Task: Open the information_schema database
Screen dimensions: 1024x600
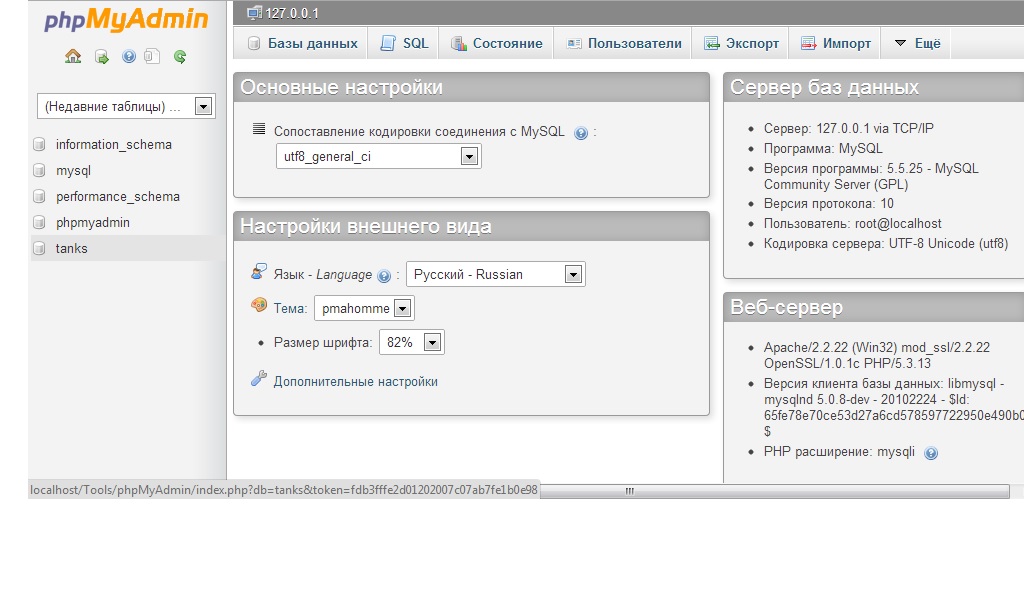Action: (x=114, y=144)
